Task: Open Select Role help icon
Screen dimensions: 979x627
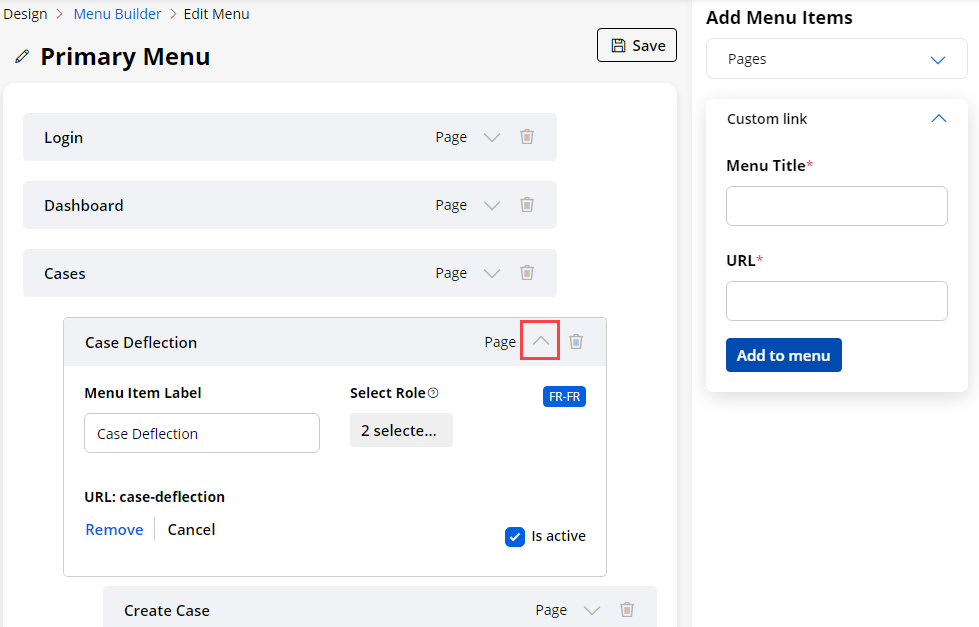Action: click(433, 393)
